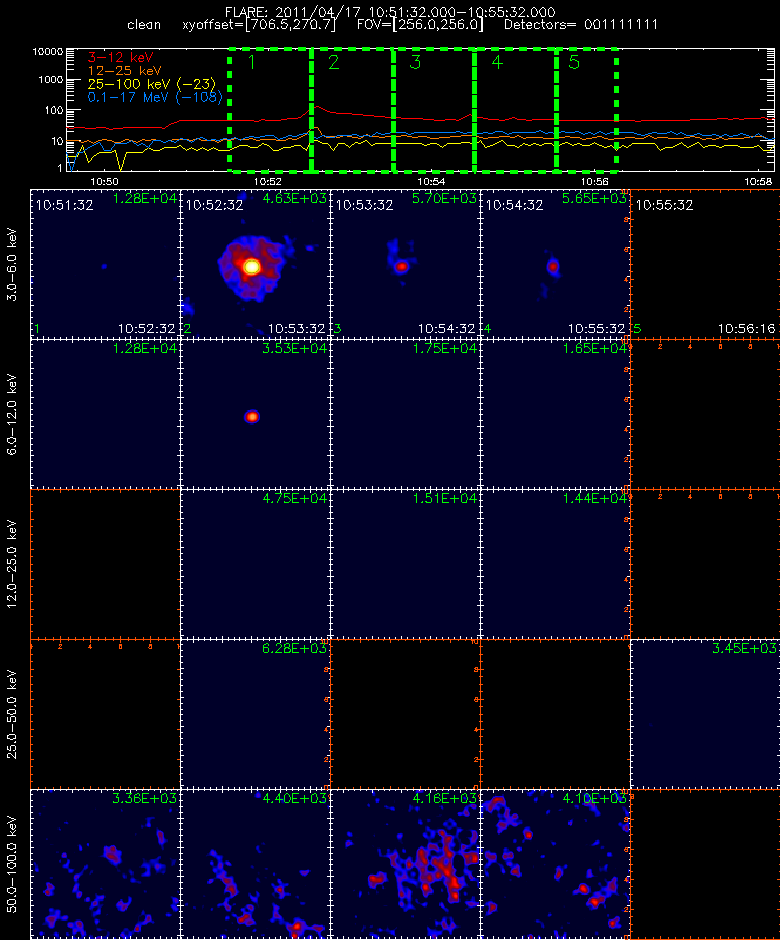
Task: Click the 100 count-rate axis label
Action: click(54, 110)
